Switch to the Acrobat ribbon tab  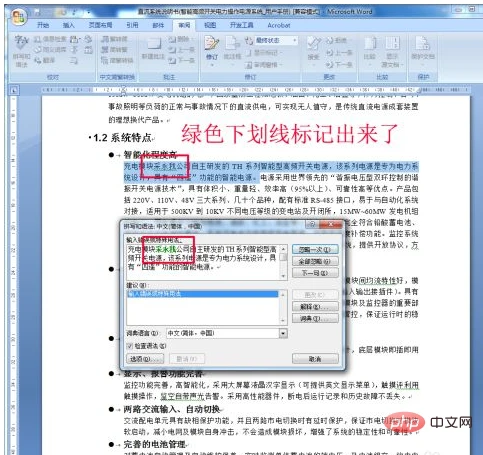[279, 25]
